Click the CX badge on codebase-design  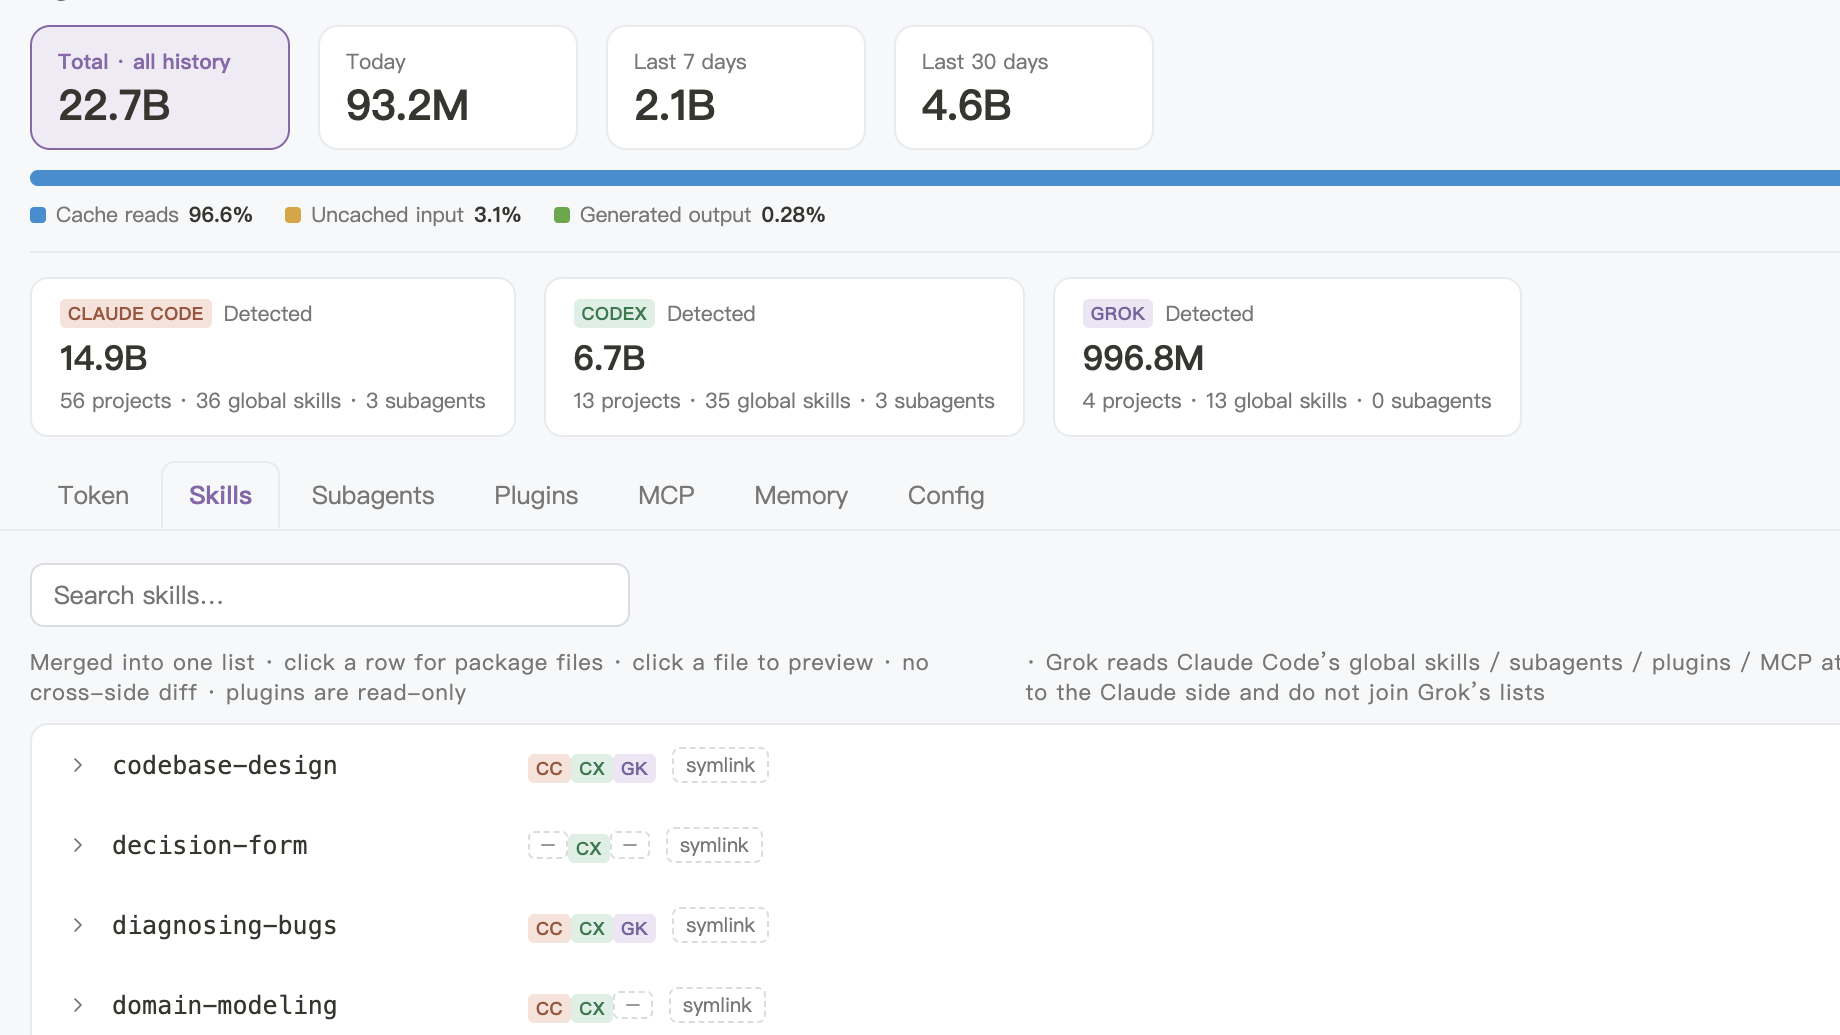pyautogui.click(x=592, y=768)
